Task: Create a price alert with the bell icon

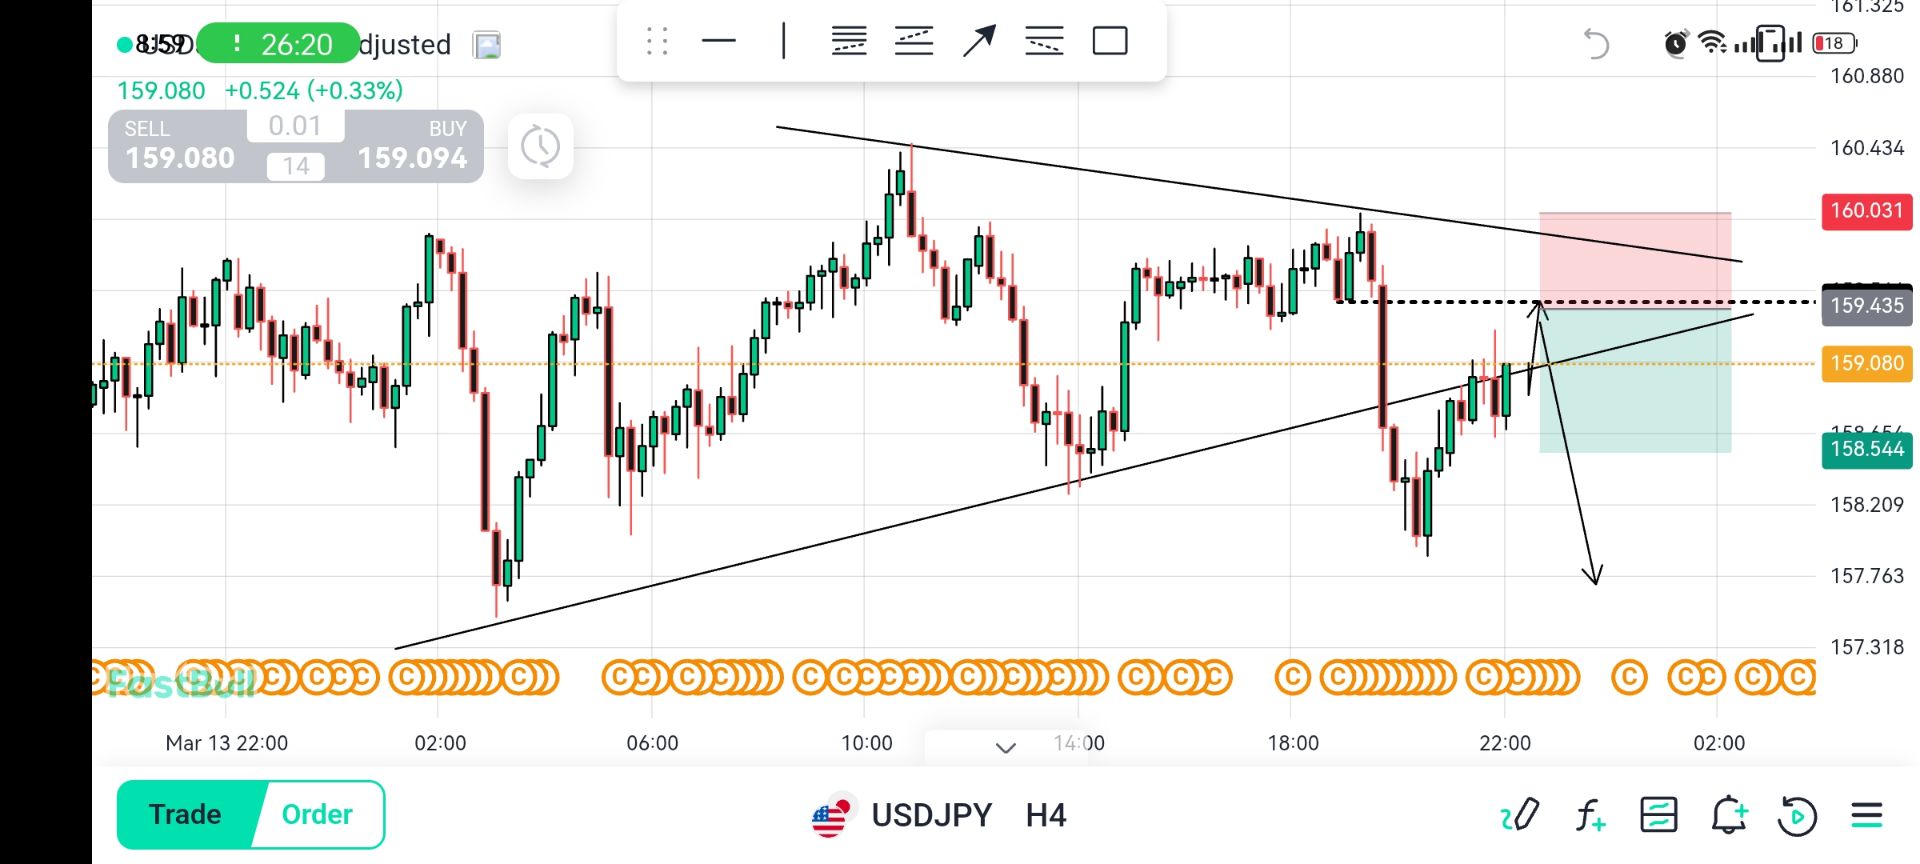Action: pos(1728,815)
